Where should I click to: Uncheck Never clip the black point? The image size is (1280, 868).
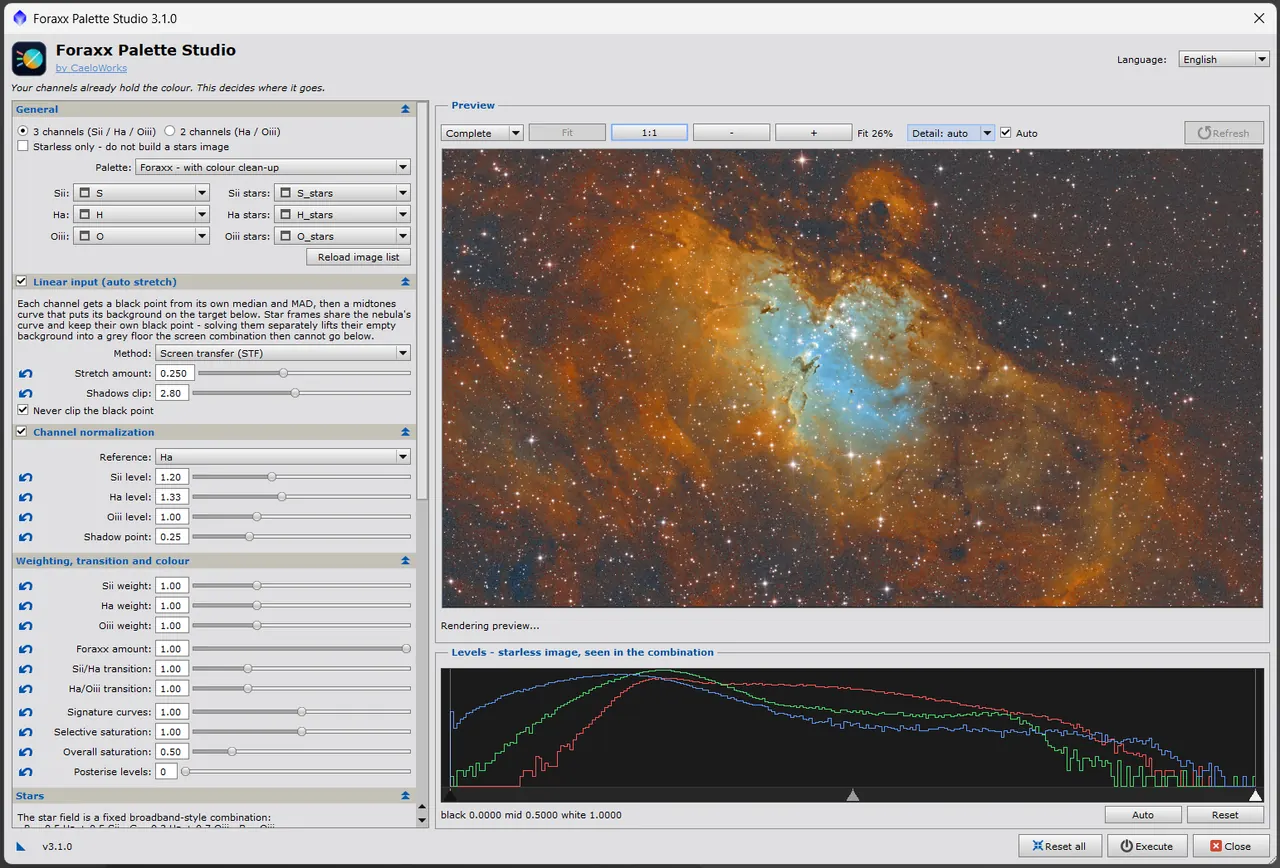click(x=24, y=411)
